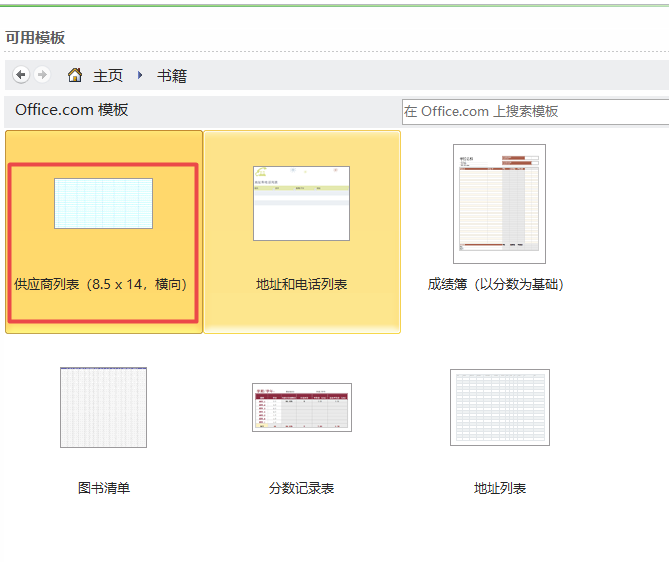This screenshot has width=669, height=562.
Task: Click the back arrow navigation button
Action: click(x=21, y=75)
